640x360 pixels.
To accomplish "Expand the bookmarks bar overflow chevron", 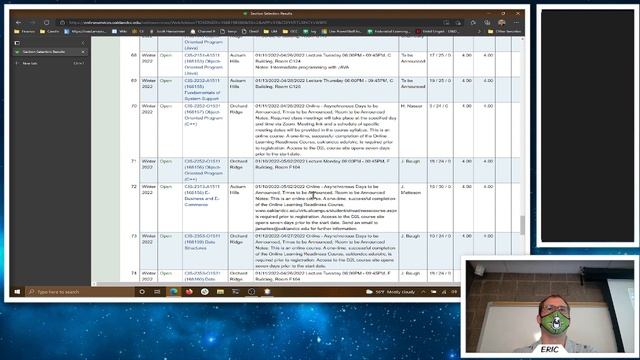I will tap(479, 31).
